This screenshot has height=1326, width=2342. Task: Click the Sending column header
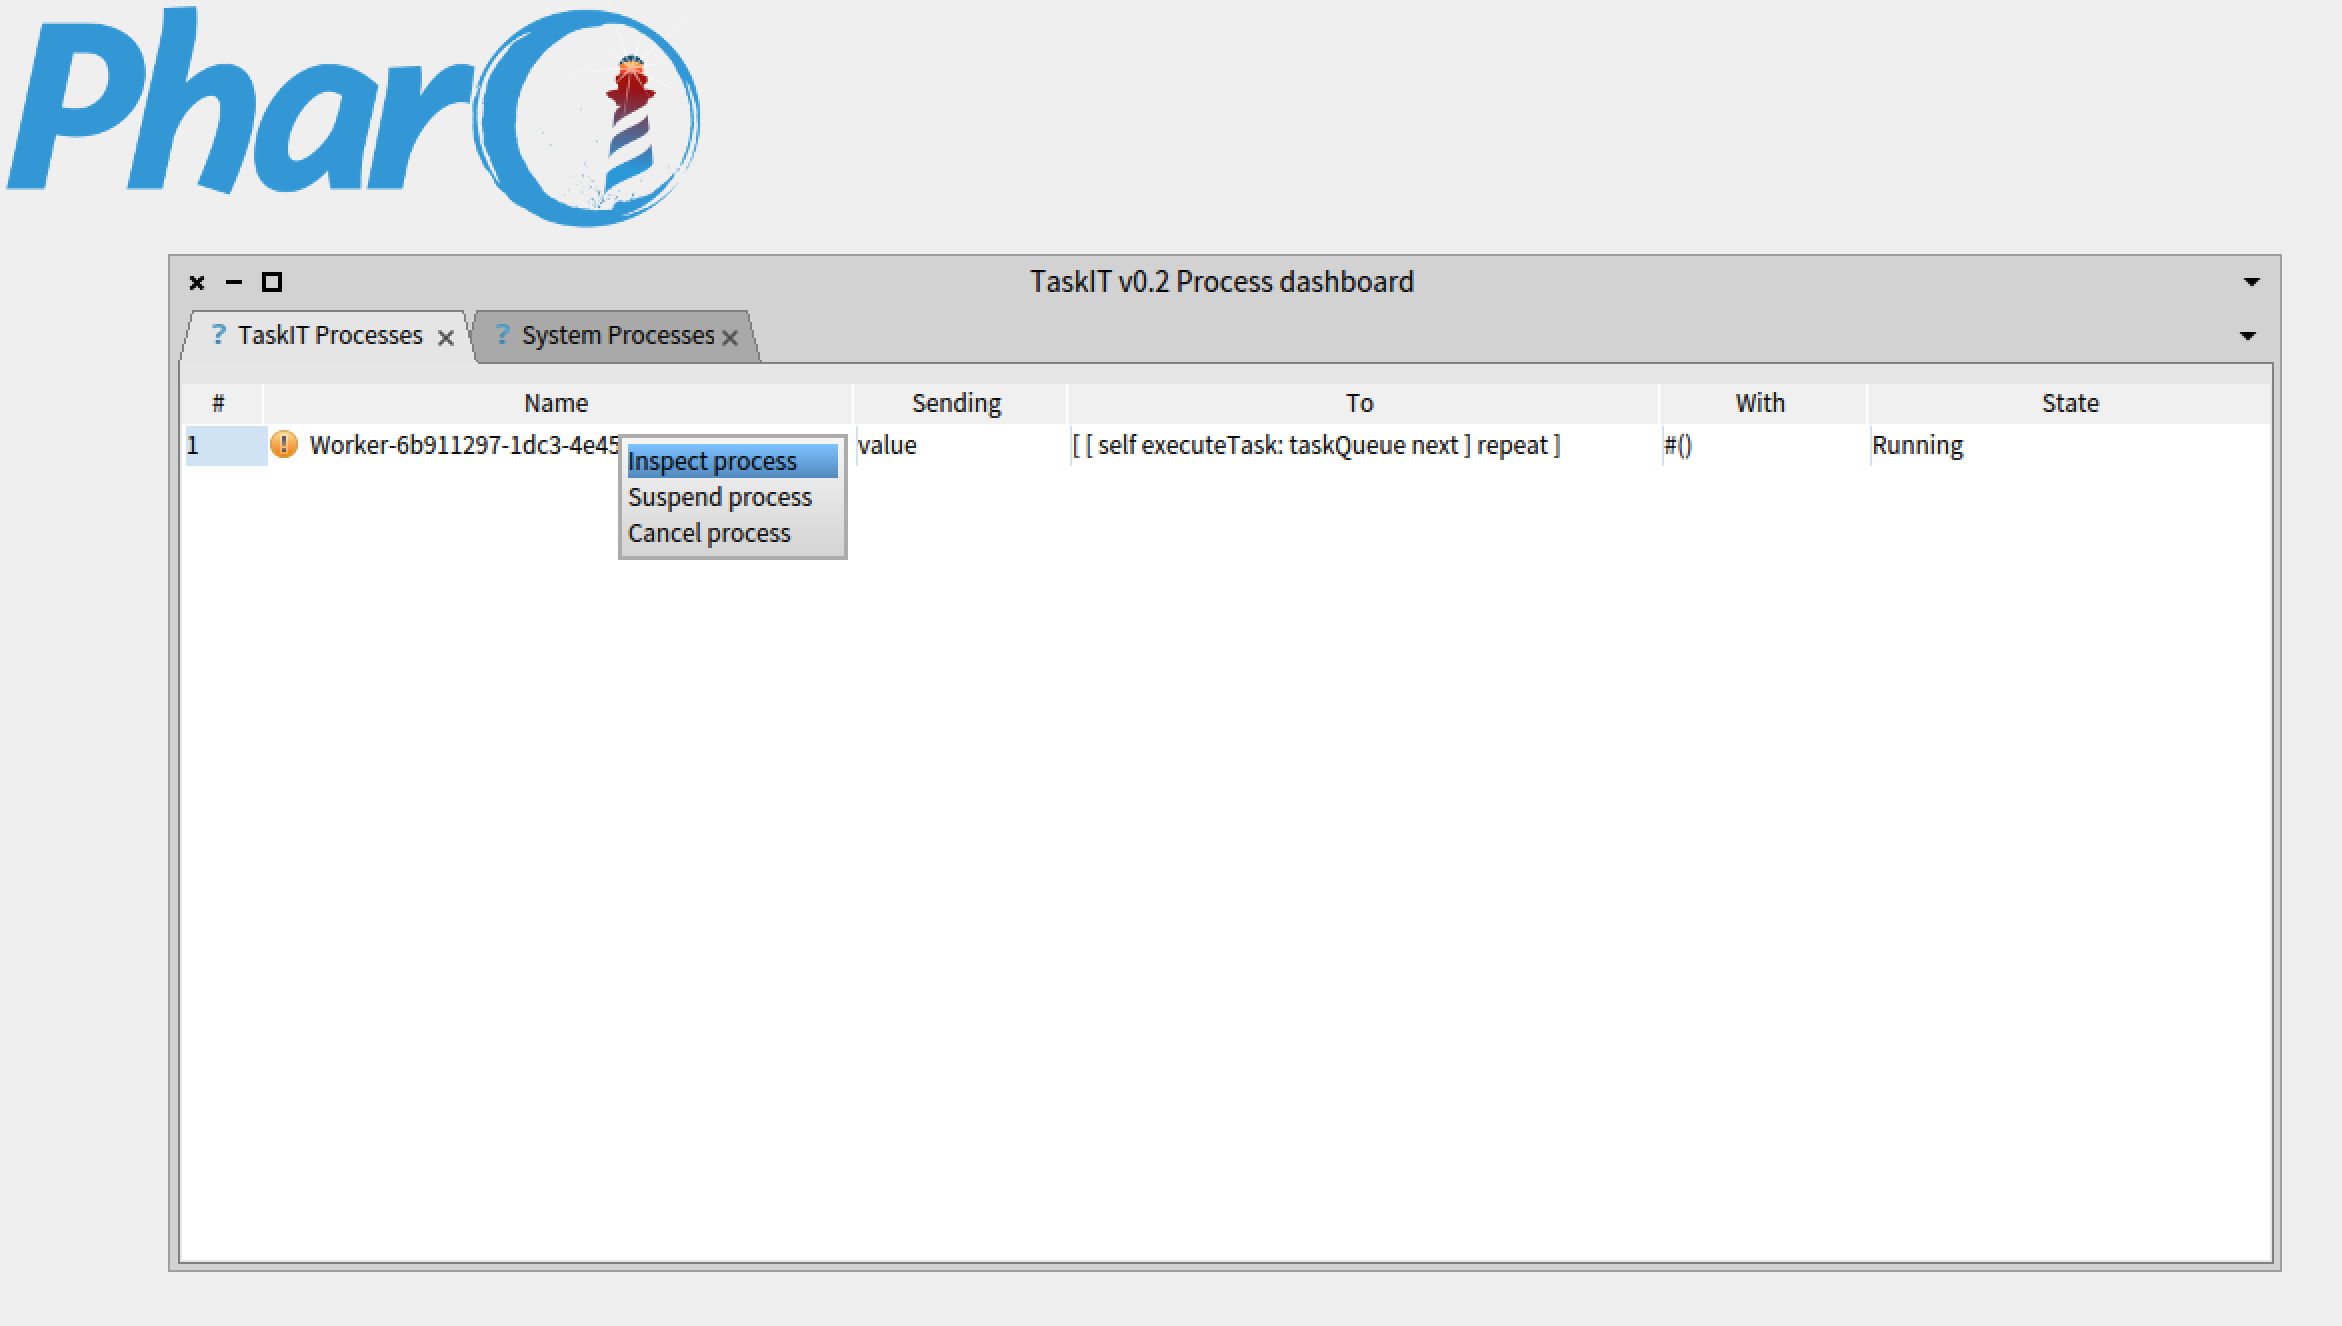click(956, 403)
